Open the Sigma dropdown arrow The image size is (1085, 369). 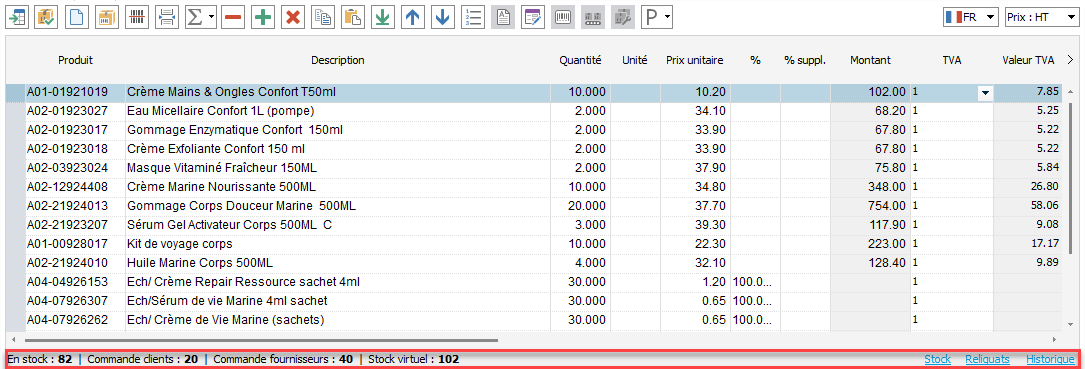[212, 17]
